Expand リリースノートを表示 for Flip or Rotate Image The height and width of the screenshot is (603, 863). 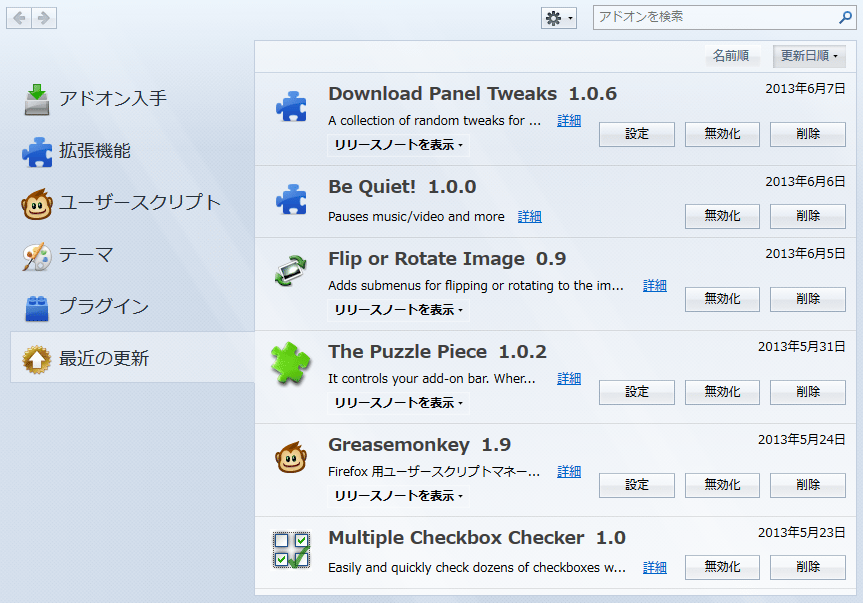pyautogui.click(x=398, y=310)
